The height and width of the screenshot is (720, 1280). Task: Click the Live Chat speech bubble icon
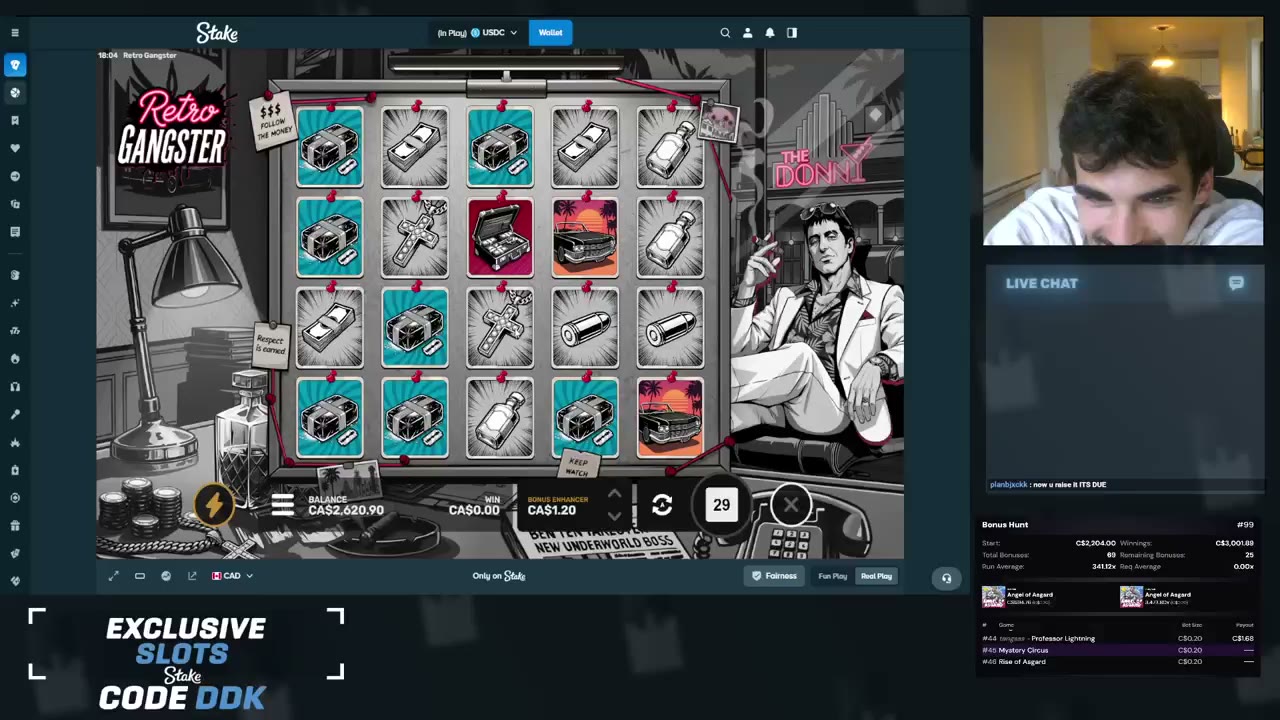click(x=1236, y=283)
